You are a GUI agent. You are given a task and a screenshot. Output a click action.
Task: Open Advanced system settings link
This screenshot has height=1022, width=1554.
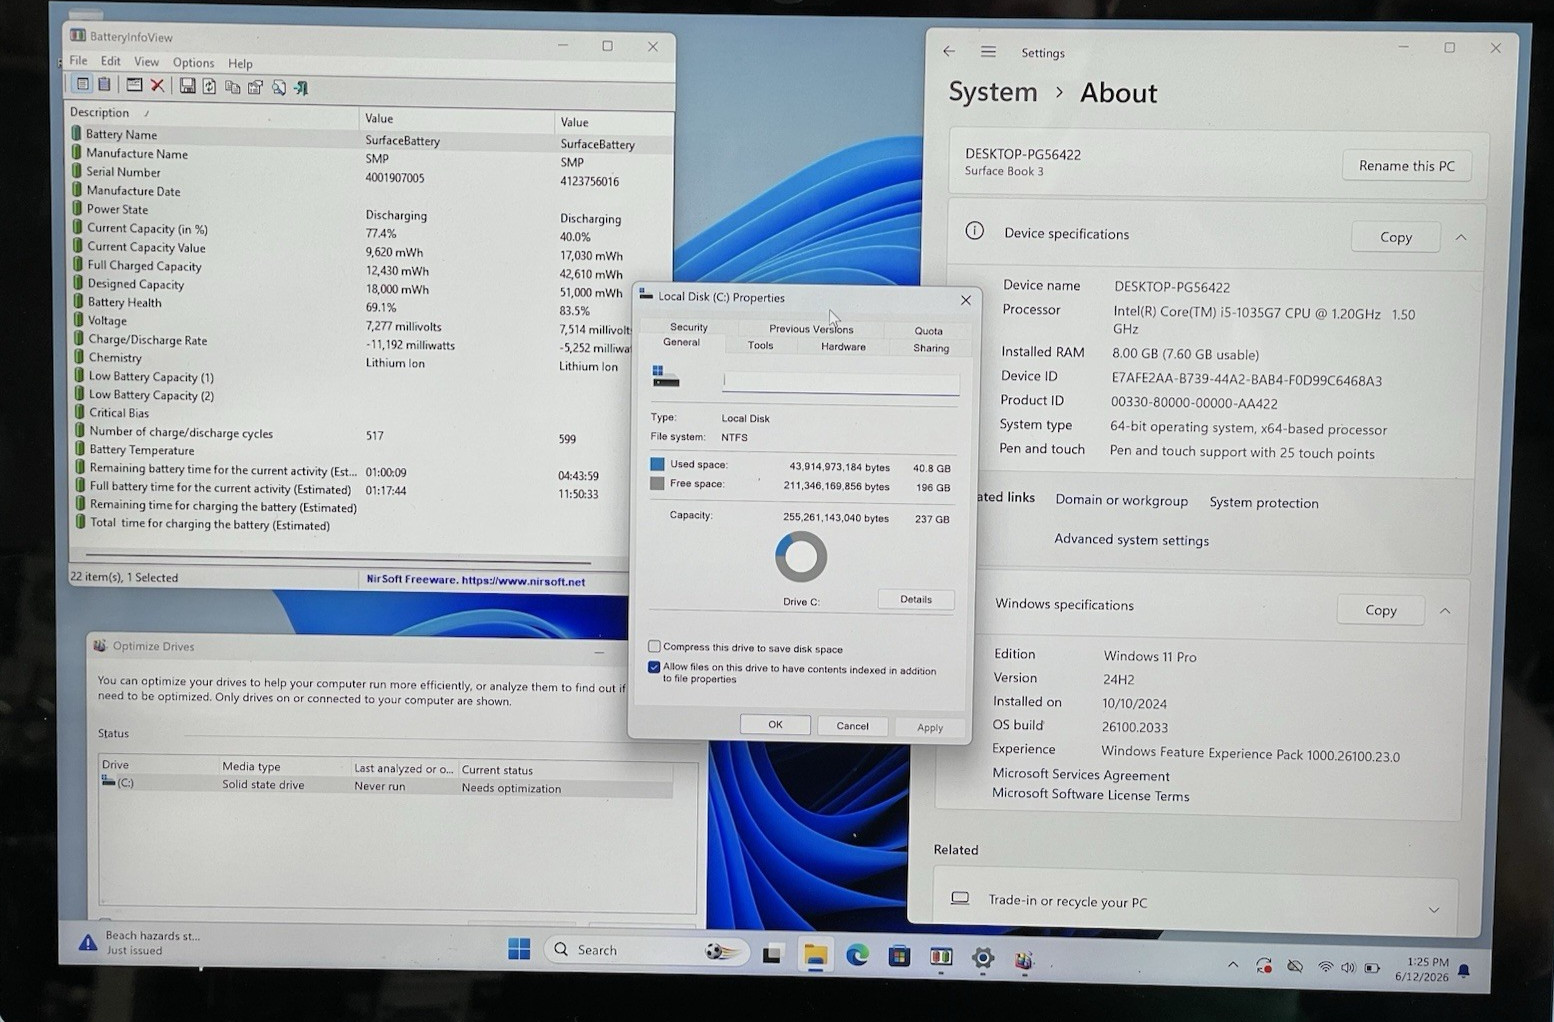click(x=1131, y=540)
